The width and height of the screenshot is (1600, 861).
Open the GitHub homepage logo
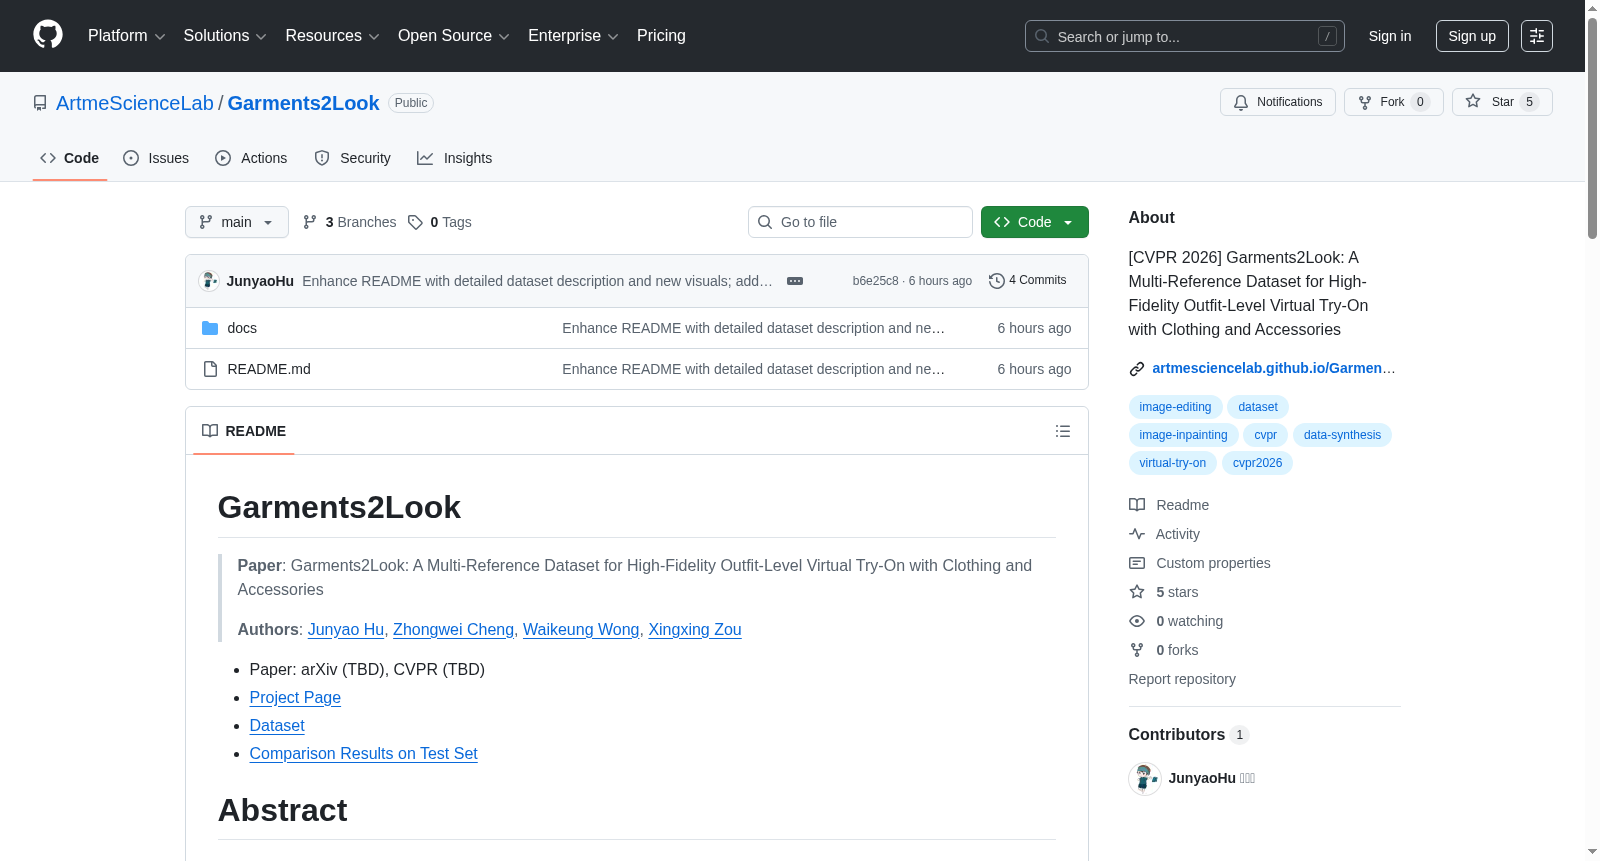tap(48, 35)
